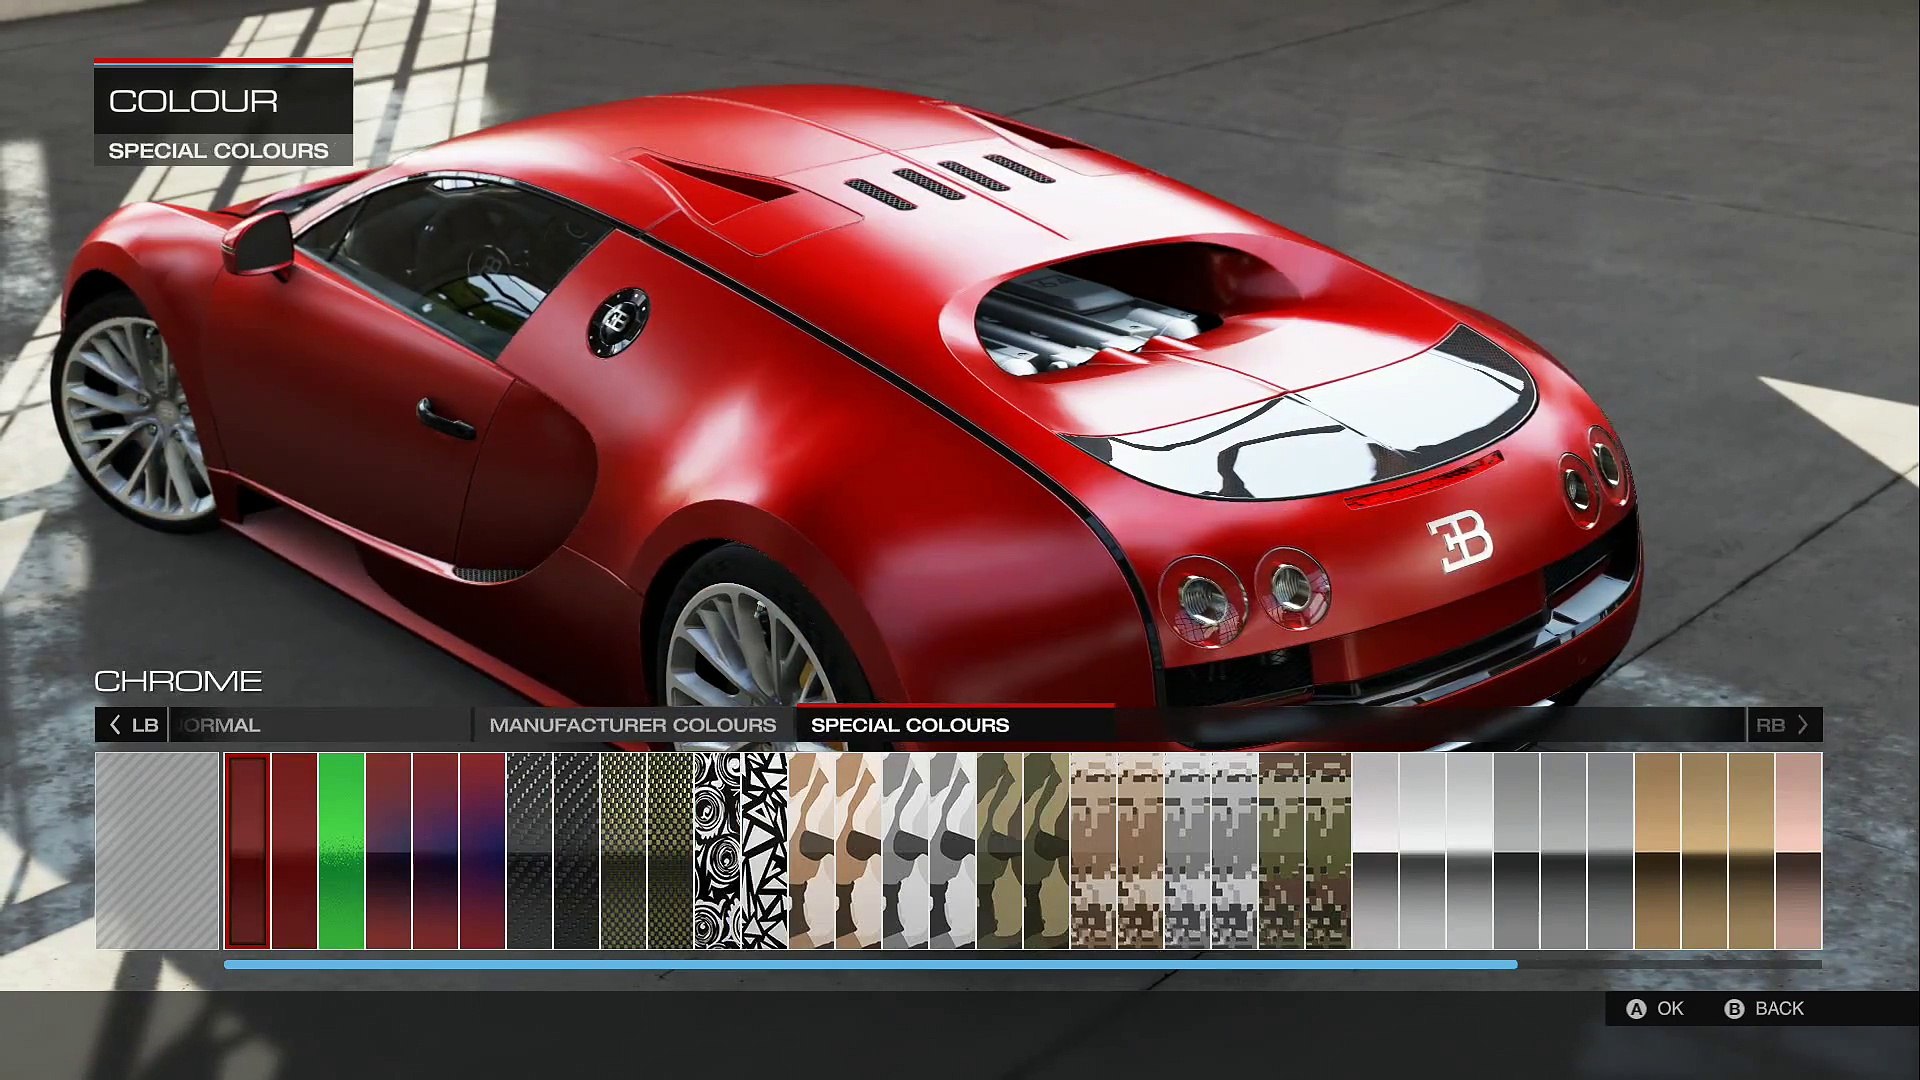Select the first gold chrome swatch
The image size is (1920, 1080).
click(x=1657, y=851)
